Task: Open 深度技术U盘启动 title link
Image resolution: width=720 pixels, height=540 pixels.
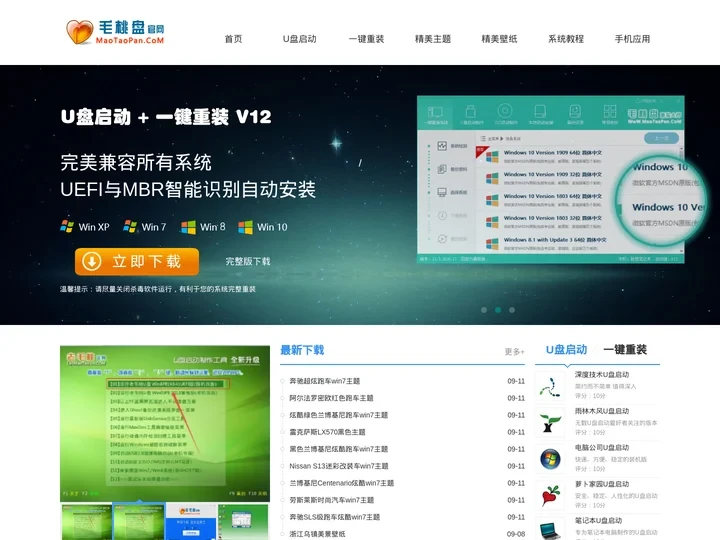Action: point(602,375)
